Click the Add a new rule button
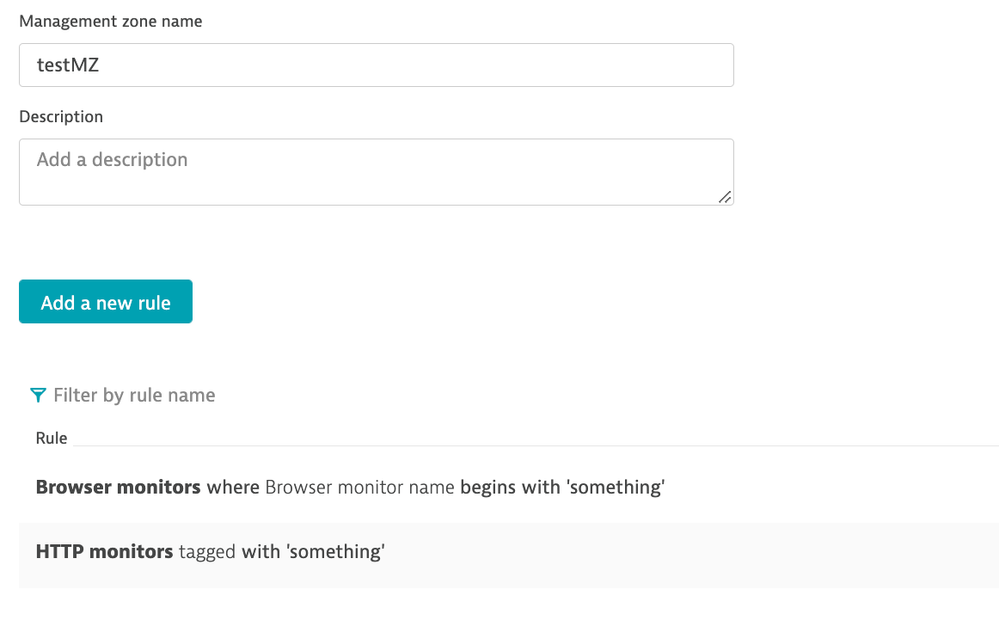 (x=106, y=302)
